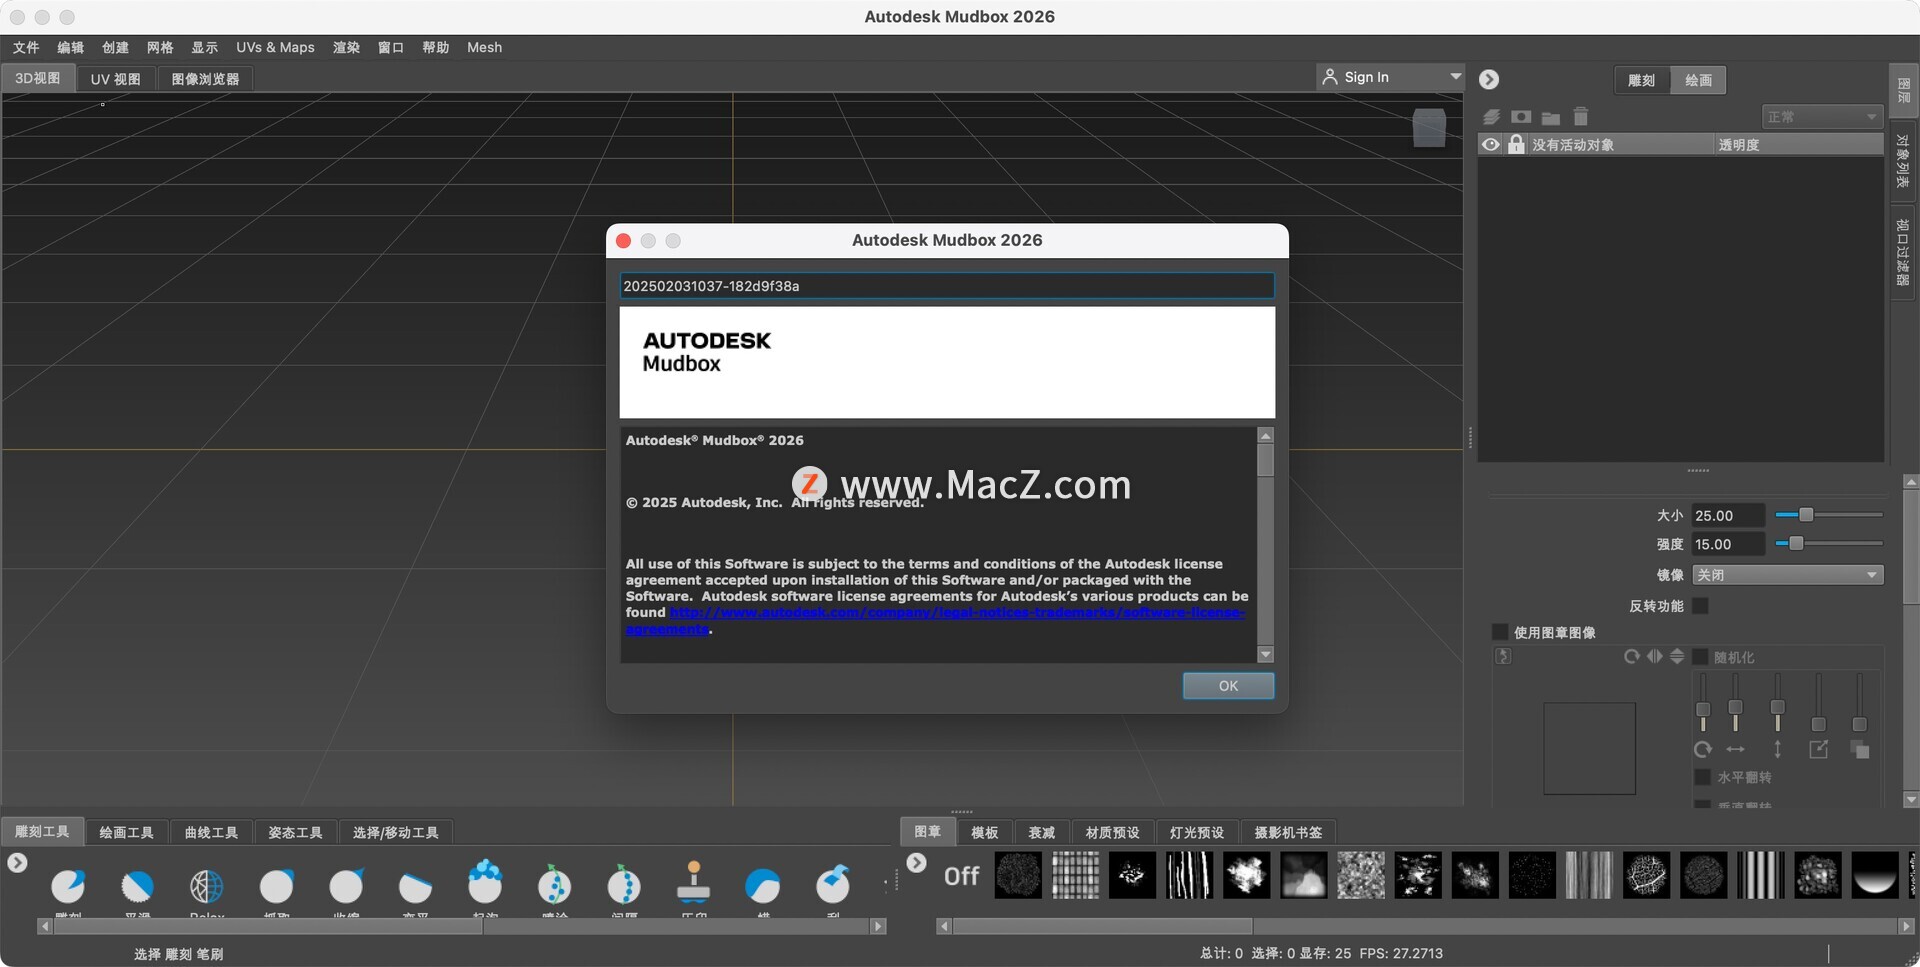The height and width of the screenshot is (967, 1920).
Task: Switch to the 绘画工具 tab
Action: [126, 832]
